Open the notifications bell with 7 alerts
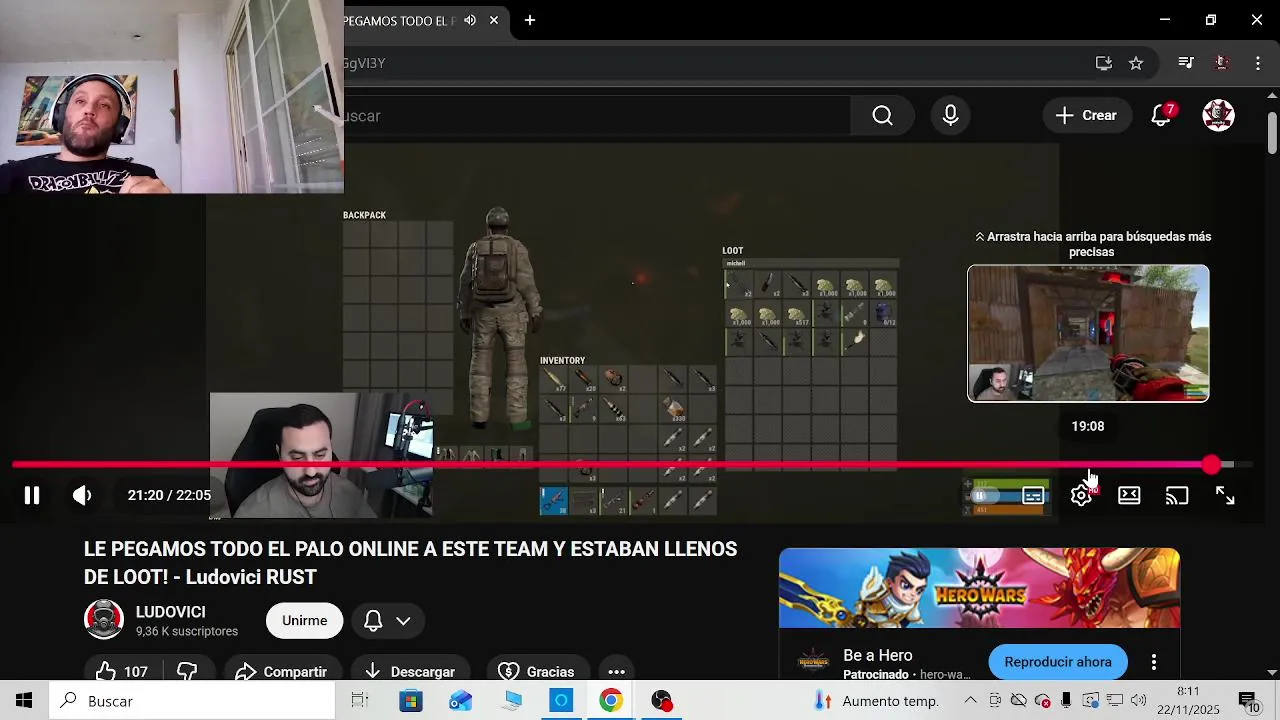The width and height of the screenshot is (1280, 720). [1161, 116]
